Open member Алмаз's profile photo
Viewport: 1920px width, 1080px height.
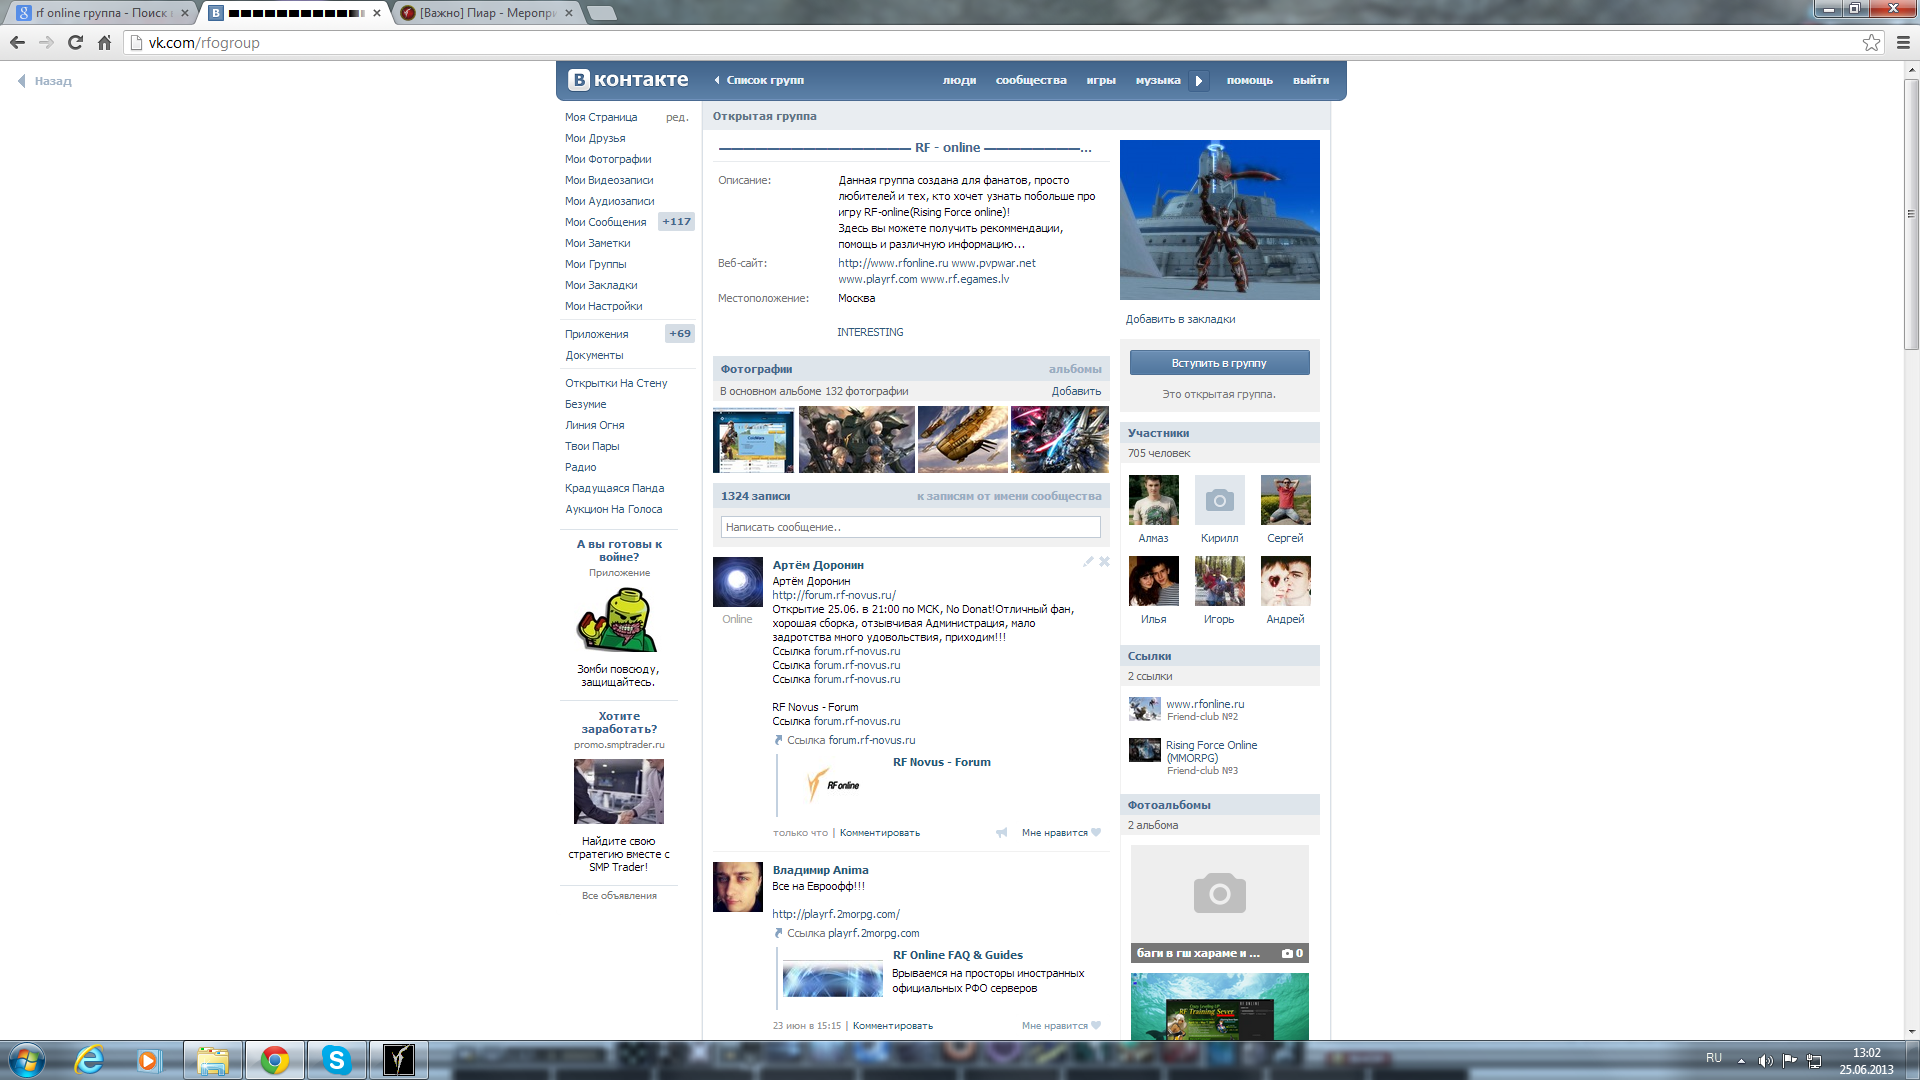coord(1153,500)
